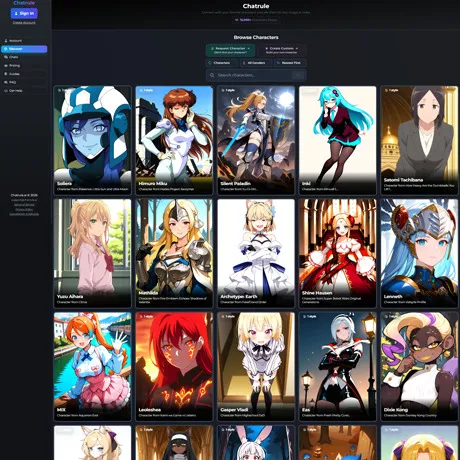Open the Newest First sort dropdown

point(290,63)
